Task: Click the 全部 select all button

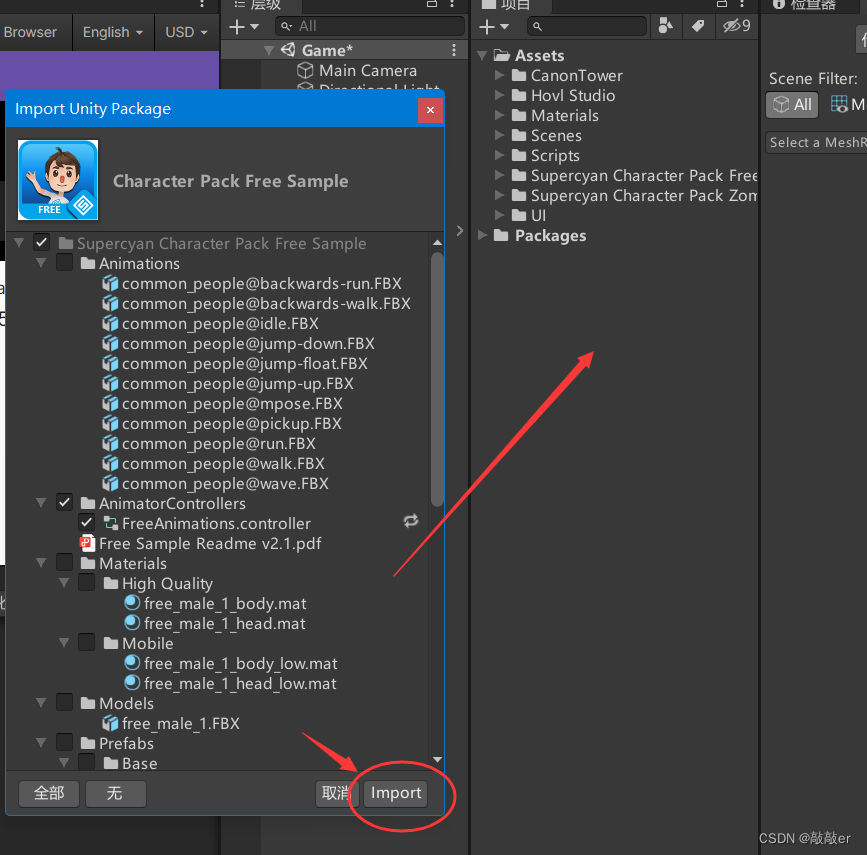Action: pyautogui.click(x=49, y=793)
